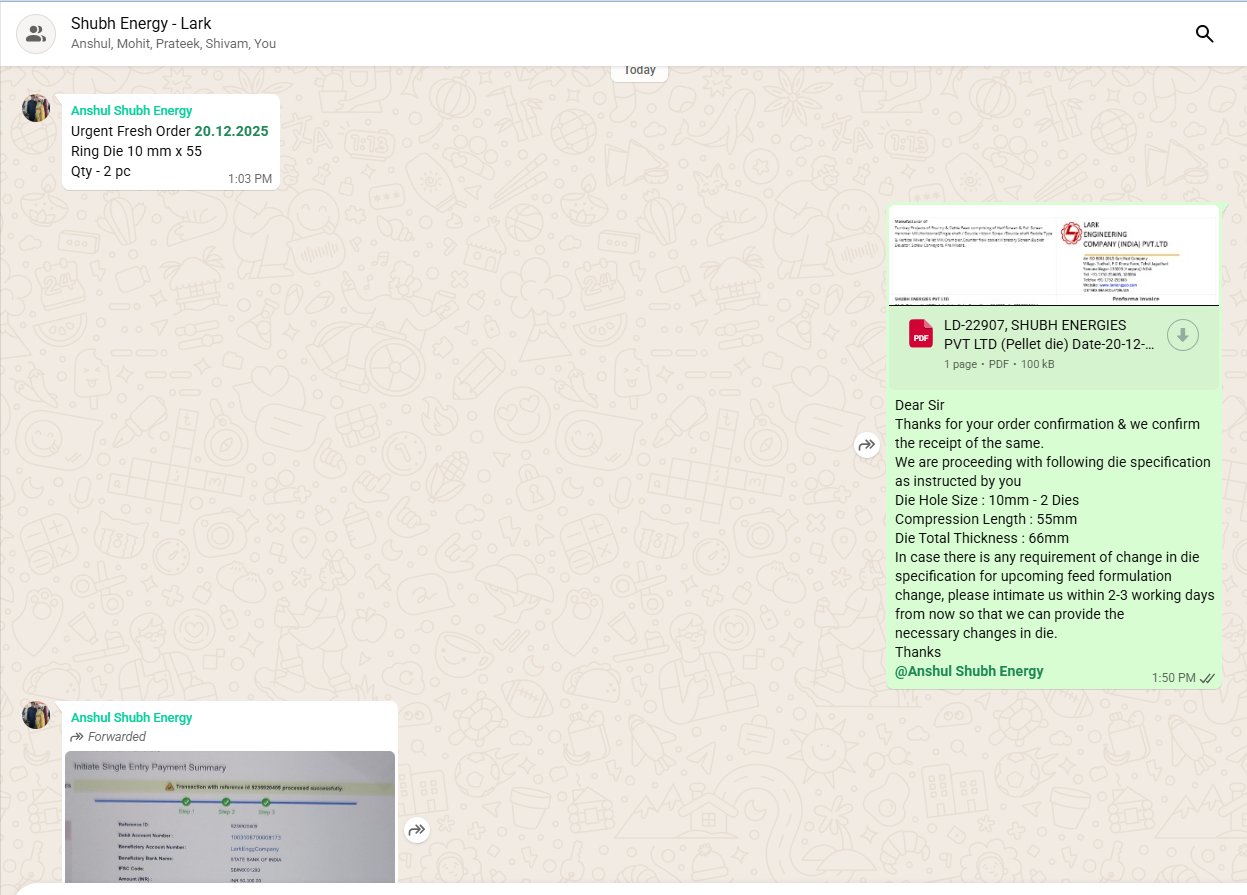This screenshot has height=895, width=1247.
Task: Click the sender name above the Urgent Fresh Order message
Action: point(131,111)
